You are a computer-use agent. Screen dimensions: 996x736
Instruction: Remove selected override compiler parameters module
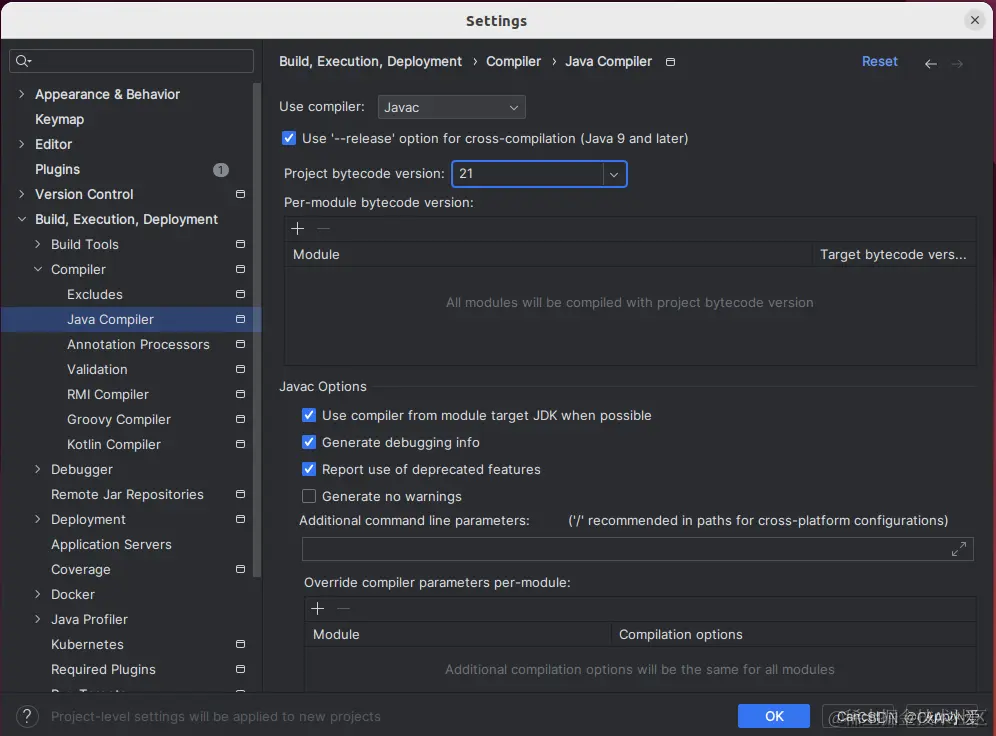[344, 608]
